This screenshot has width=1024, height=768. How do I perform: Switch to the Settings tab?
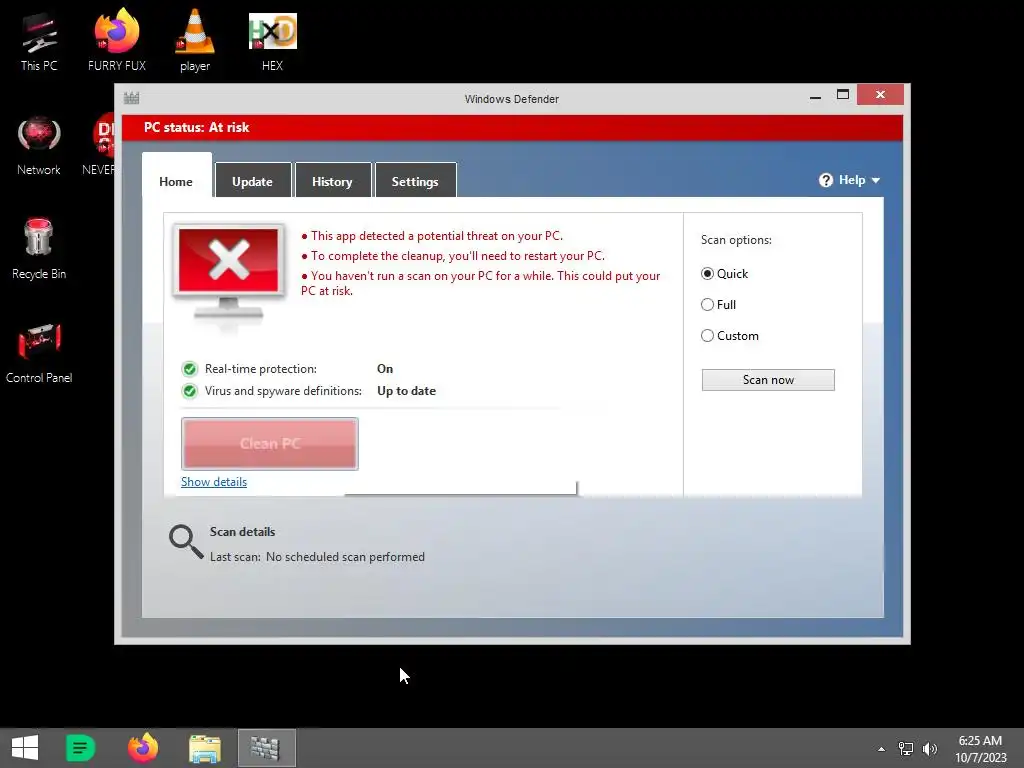pos(415,180)
